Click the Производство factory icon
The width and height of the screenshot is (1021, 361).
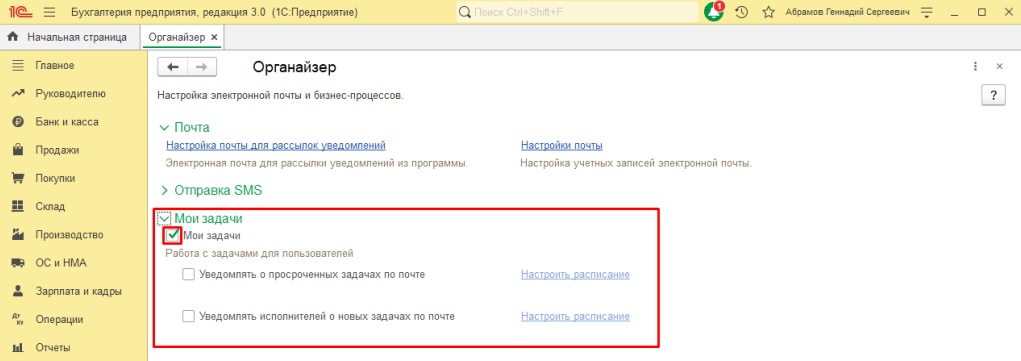(18, 235)
